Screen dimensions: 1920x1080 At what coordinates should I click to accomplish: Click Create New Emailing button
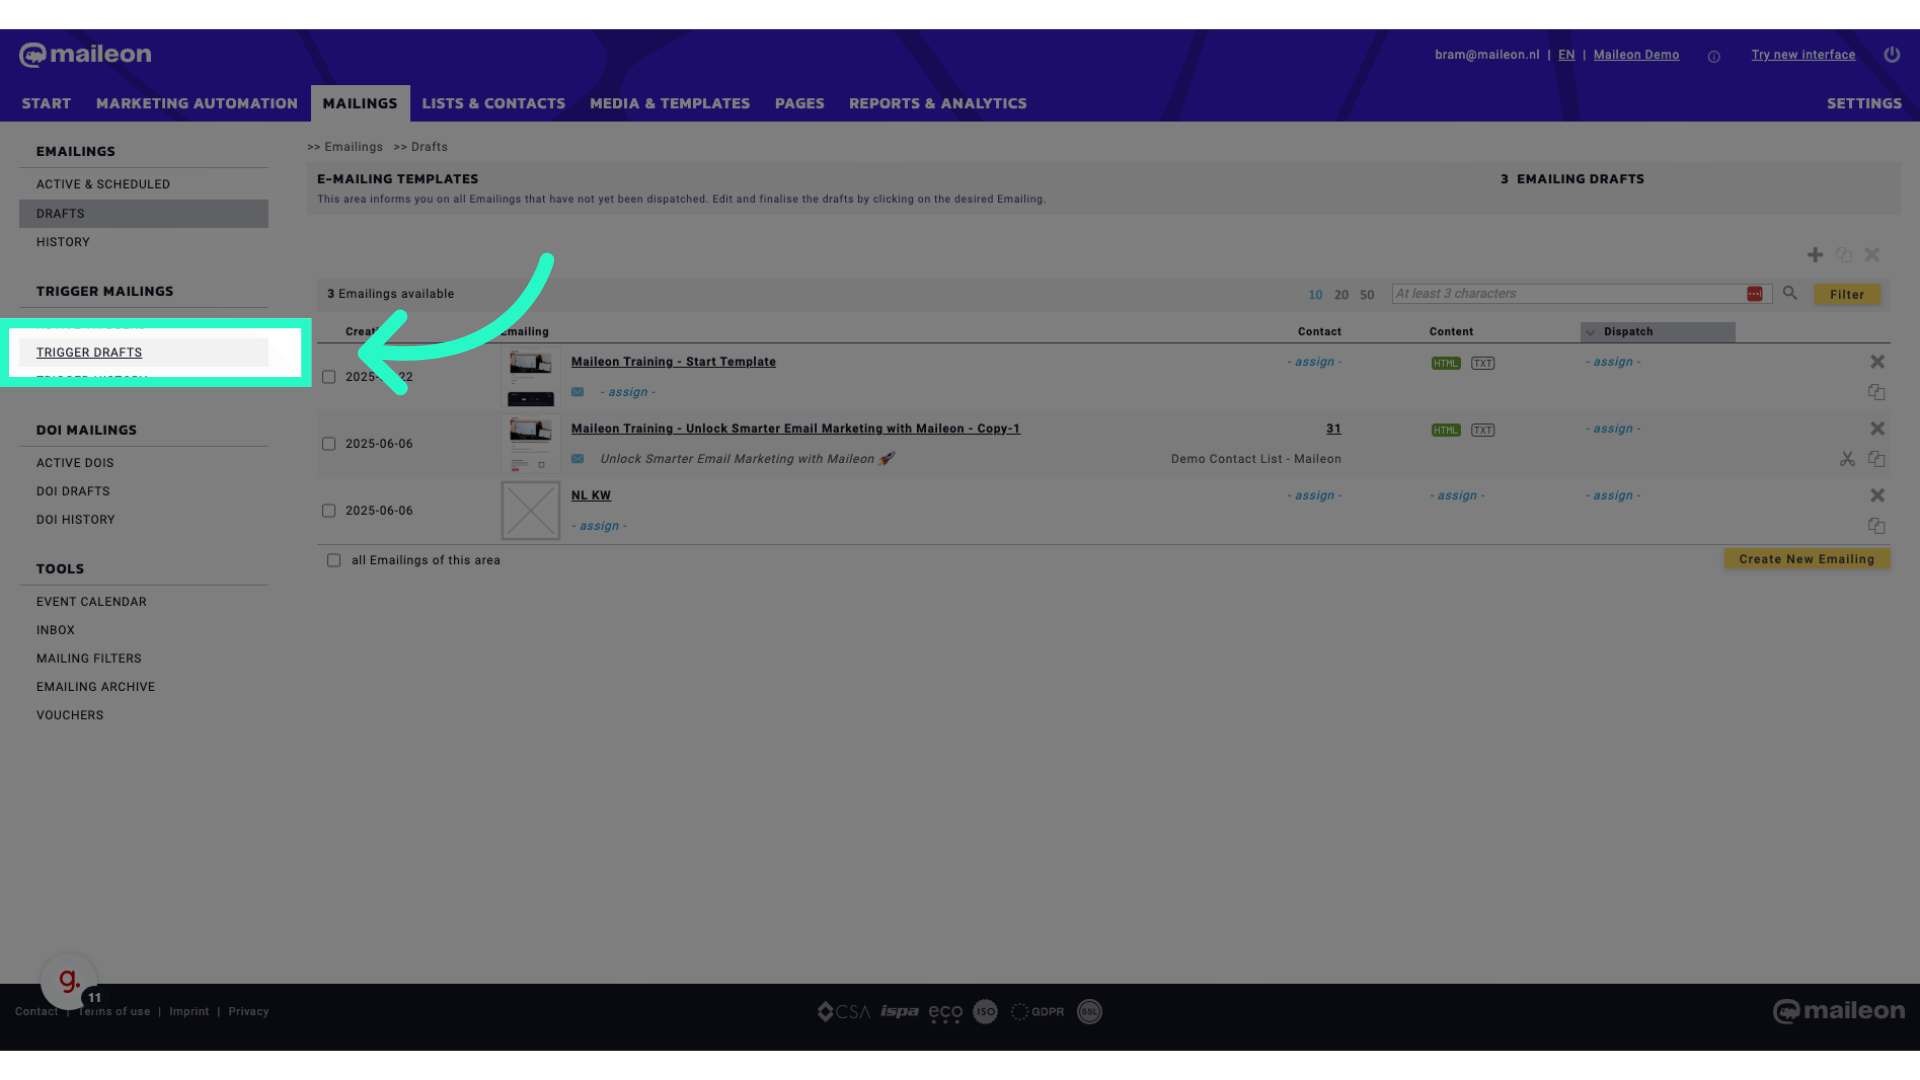coord(1807,559)
